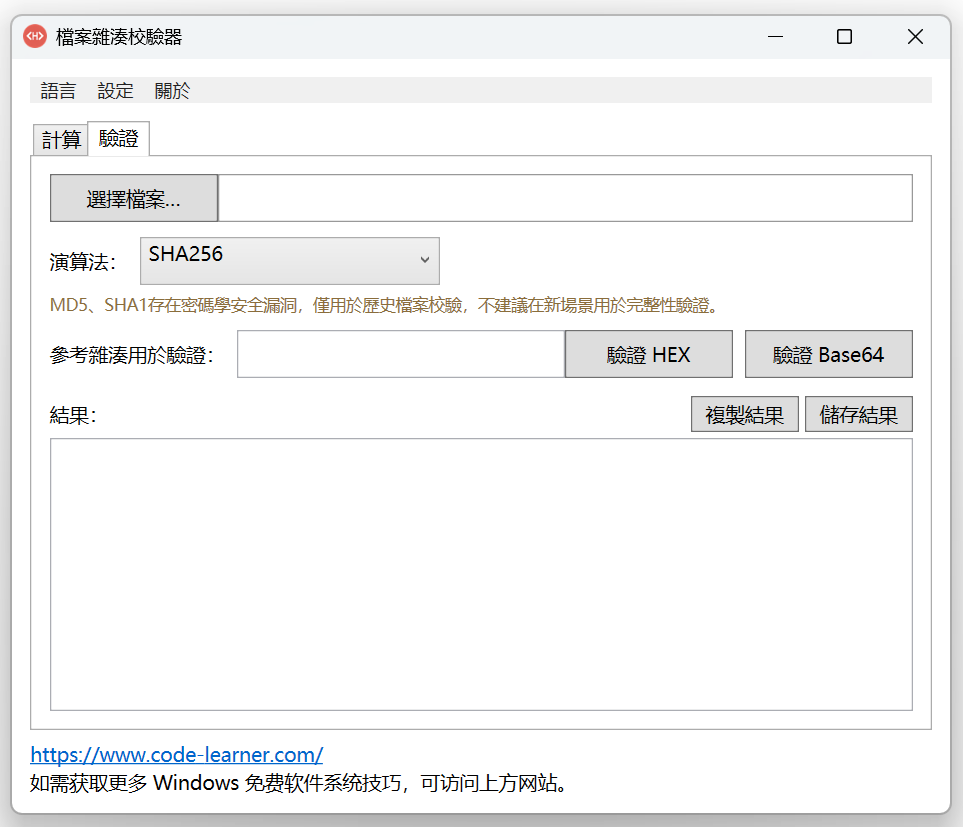Maximize the 檔案雜湊校驗器 window
Image resolution: width=963 pixels, height=827 pixels.
(x=844, y=37)
